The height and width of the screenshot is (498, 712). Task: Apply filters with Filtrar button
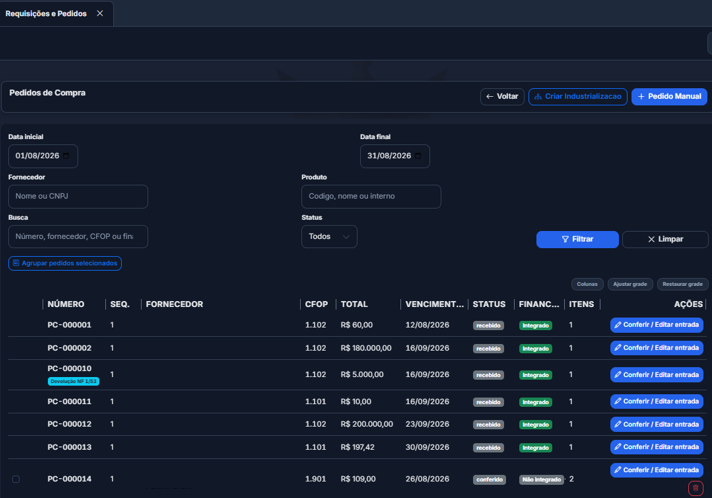(x=577, y=239)
